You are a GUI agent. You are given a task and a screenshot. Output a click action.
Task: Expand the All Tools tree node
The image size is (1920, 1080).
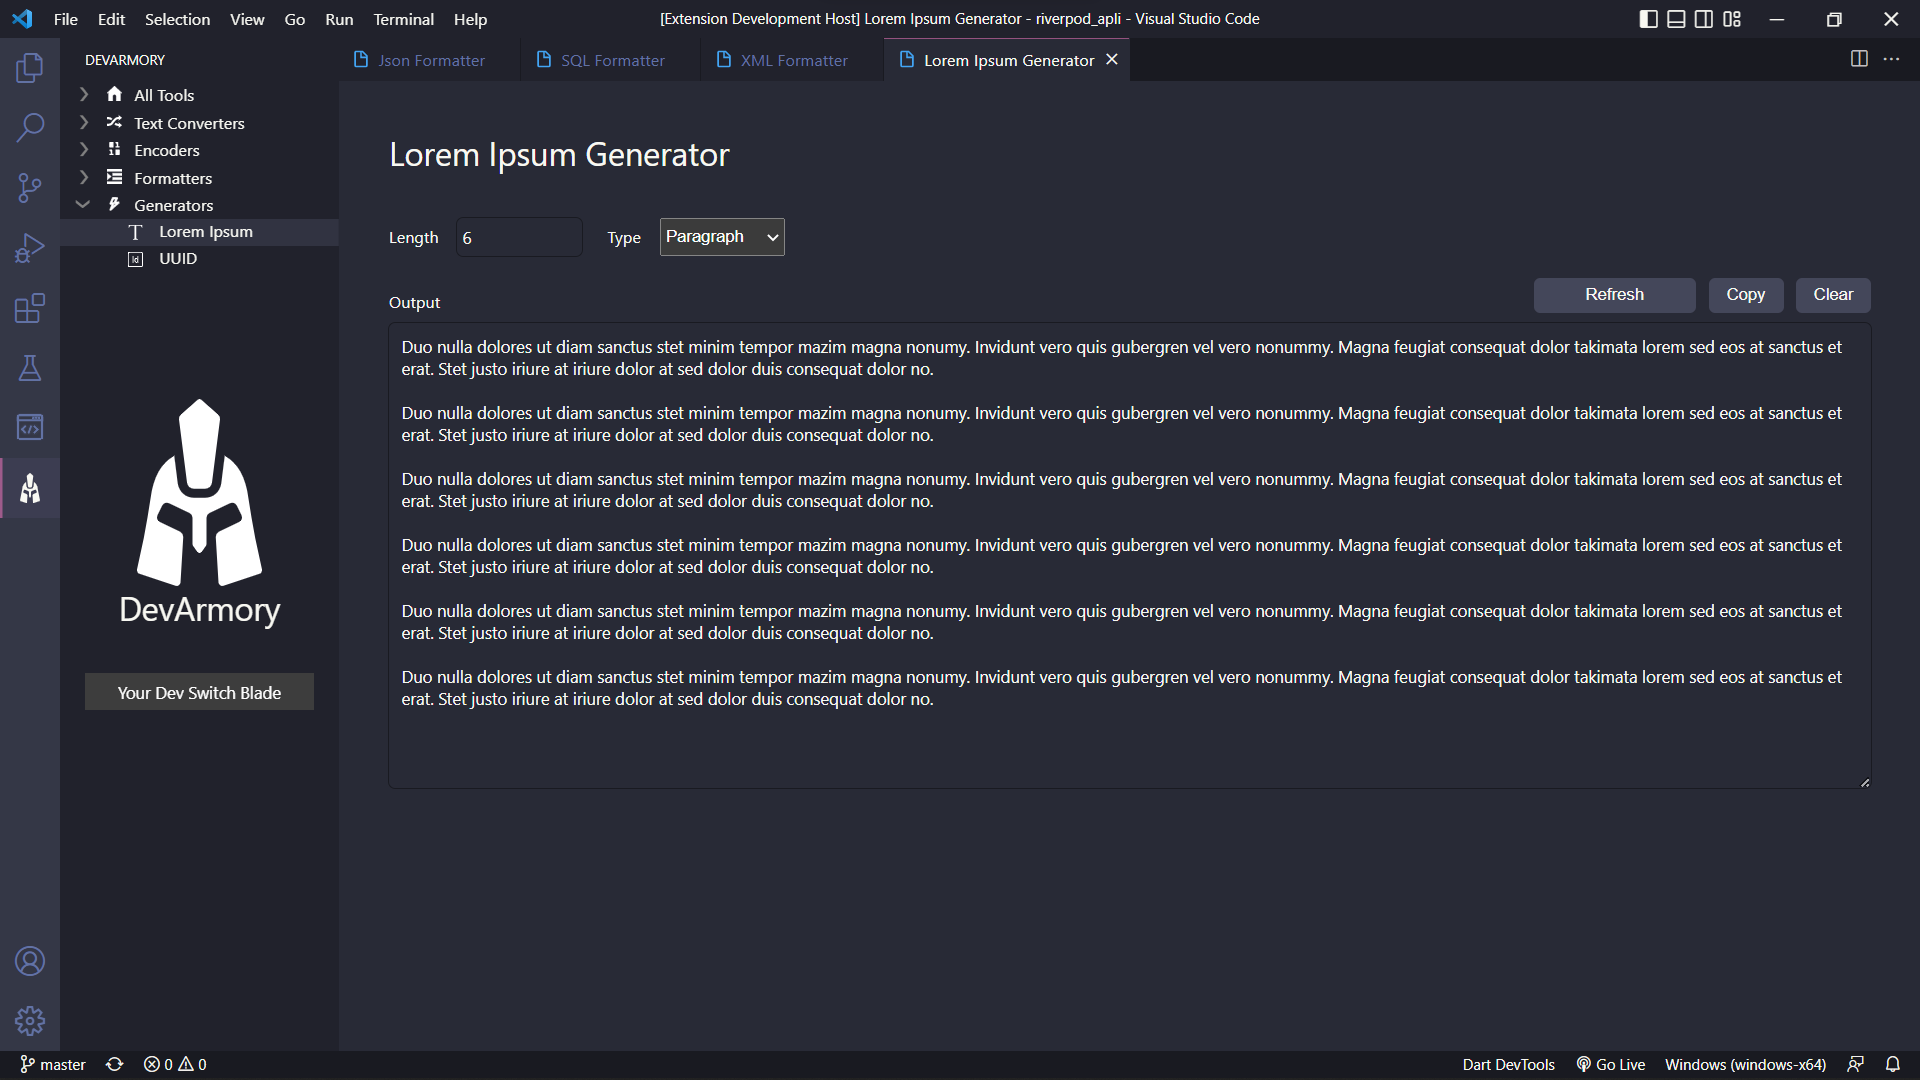84,95
